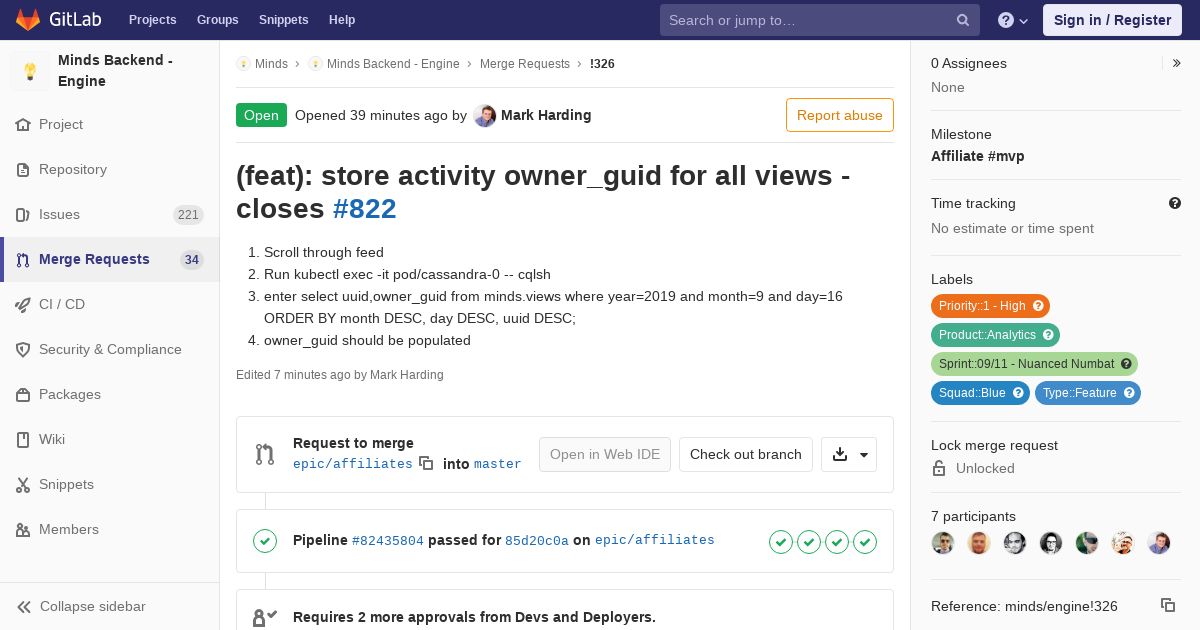Click Merge Requests breadcrumb
Screen dimensions: 1200x630
point(525,64)
